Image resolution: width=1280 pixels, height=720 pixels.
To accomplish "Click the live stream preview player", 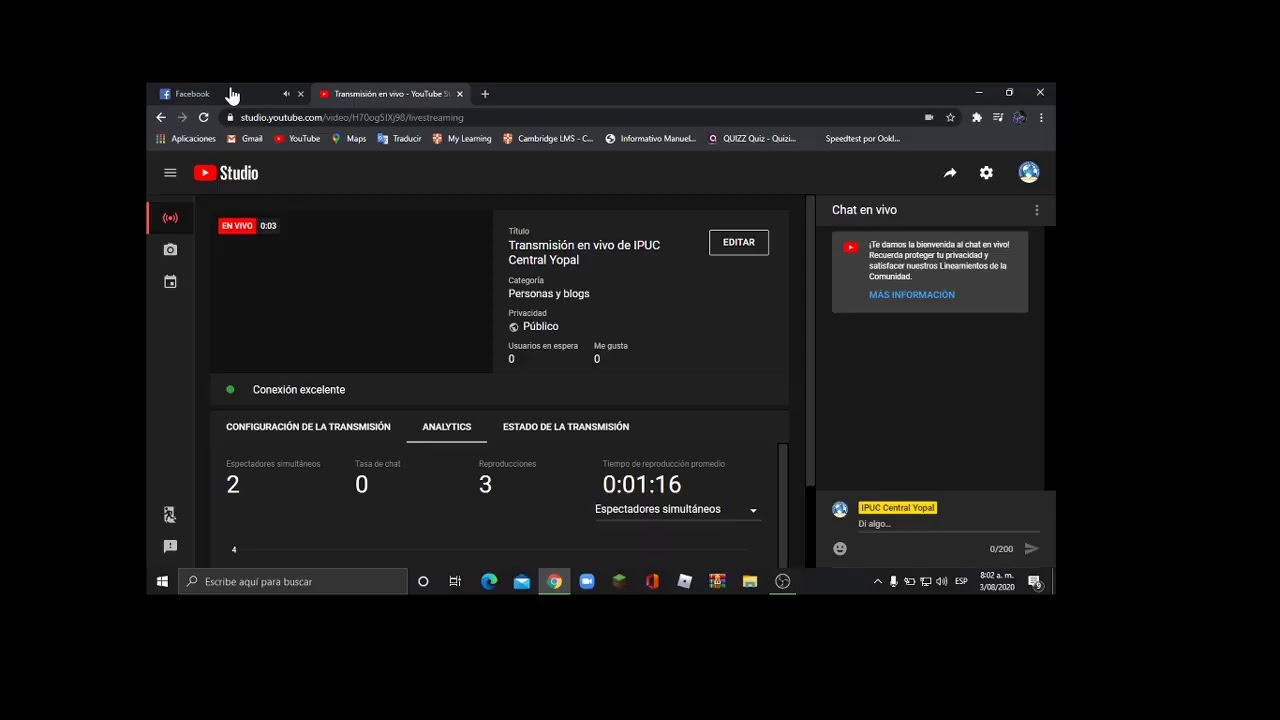I will [351, 291].
